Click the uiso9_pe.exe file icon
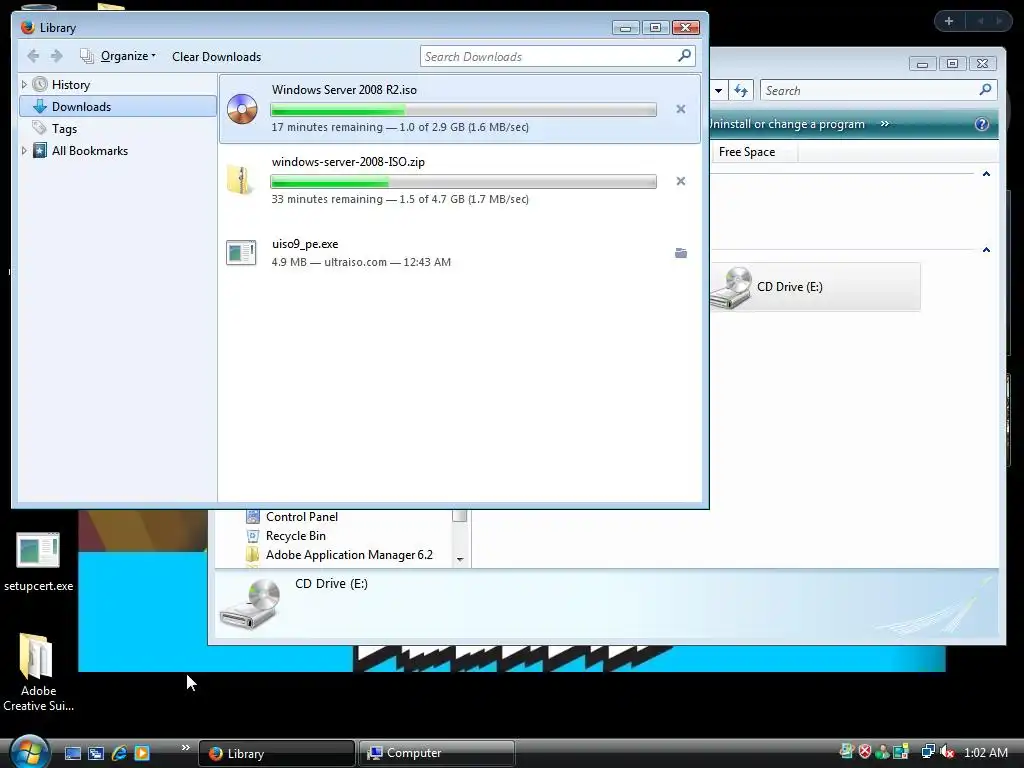The width and height of the screenshot is (1024, 768). click(x=241, y=253)
